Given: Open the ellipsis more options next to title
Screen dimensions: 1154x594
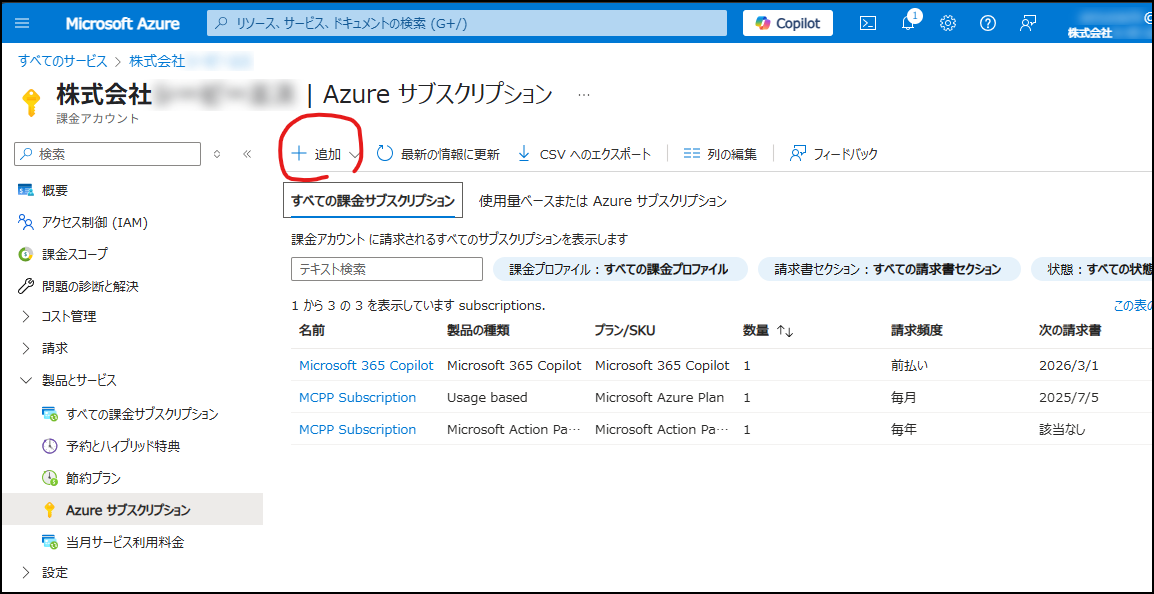Looking at the screenshot, I should [584, 94].
